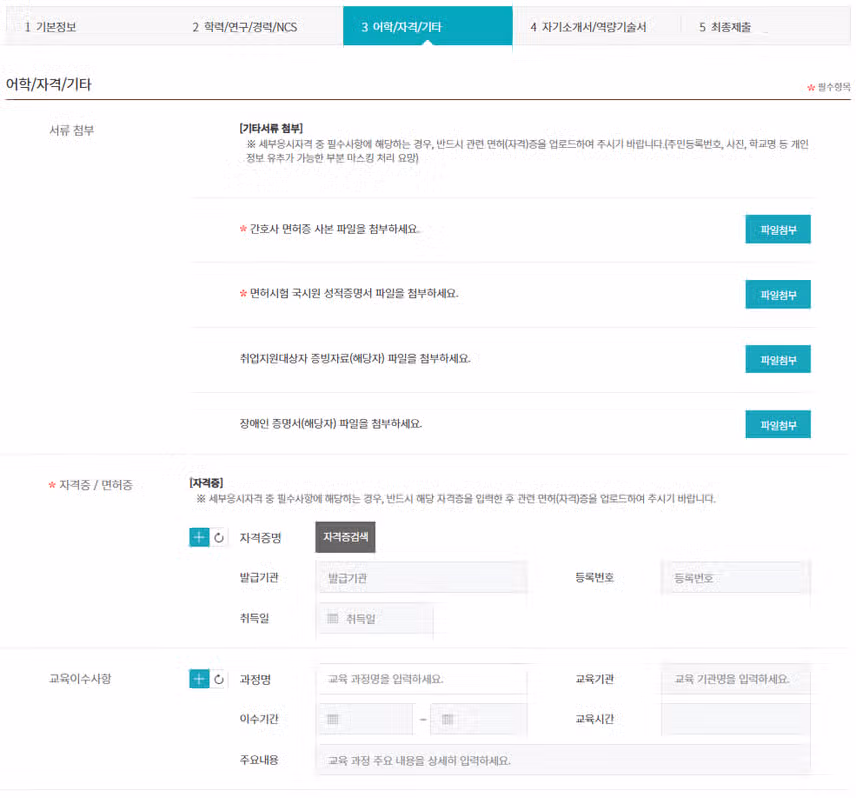This screenshot has width=856, height=798.
Task: Click the 장애인 증명서(해당자) instruction text
Action: pyautogui.click(x=330, y=424)
